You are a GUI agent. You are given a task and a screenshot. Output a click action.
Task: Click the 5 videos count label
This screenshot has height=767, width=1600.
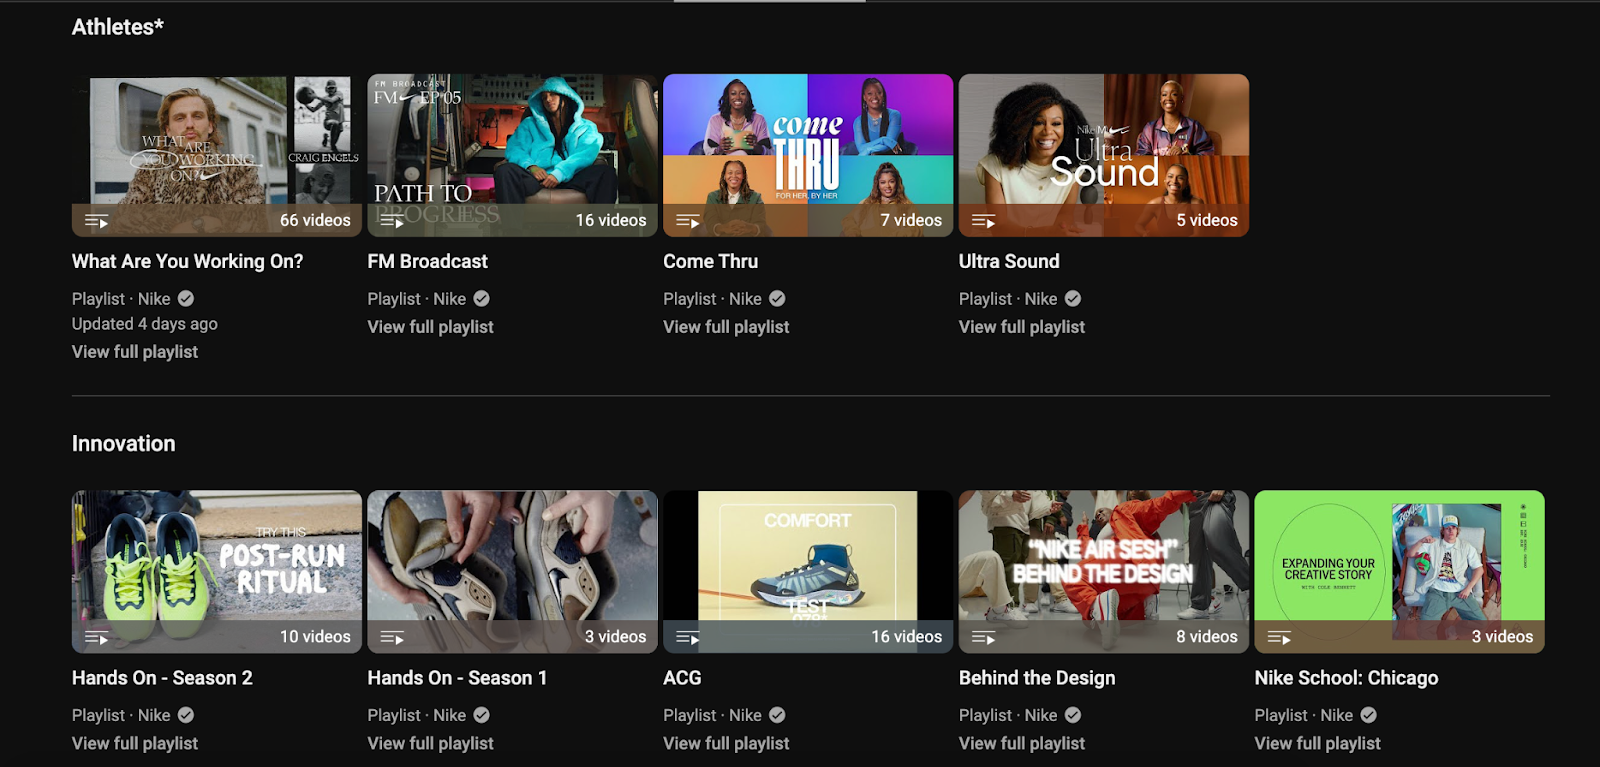(x=1207, y=220)
